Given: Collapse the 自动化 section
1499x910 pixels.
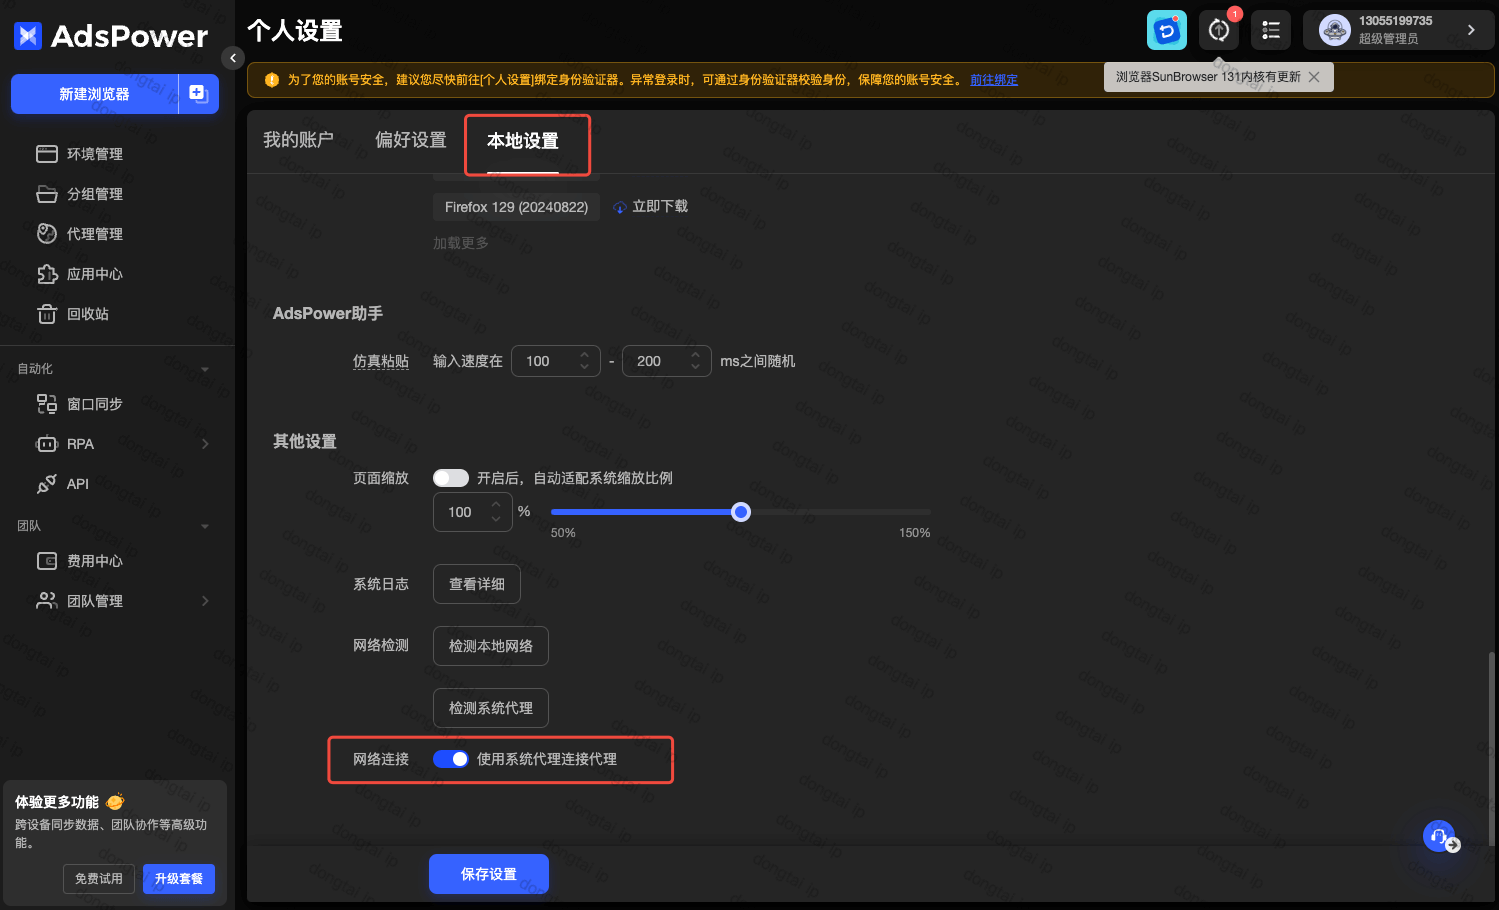Looking at the screenshot, I should (205, 369).
